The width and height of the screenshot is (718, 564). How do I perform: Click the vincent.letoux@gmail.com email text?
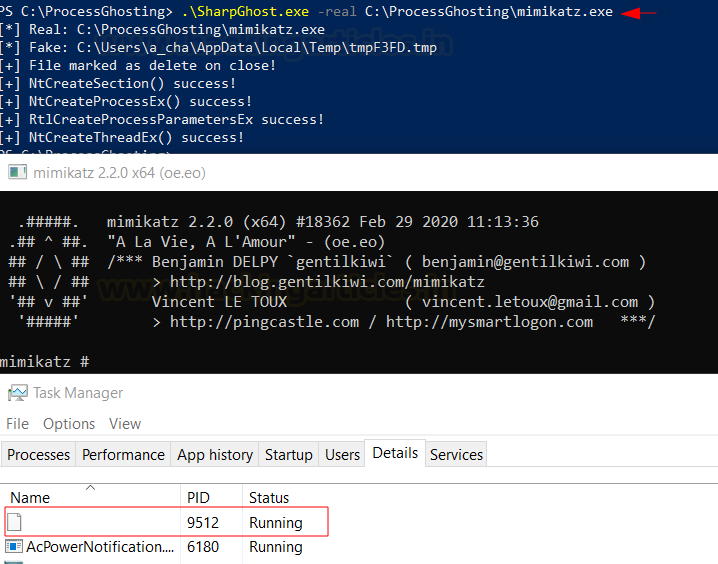coord(530,302)
